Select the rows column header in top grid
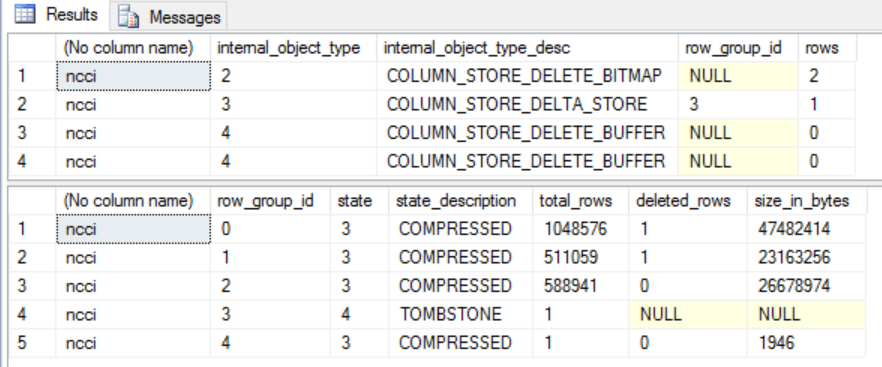Viewport: 882px width, 367px height. click(827, 48)
